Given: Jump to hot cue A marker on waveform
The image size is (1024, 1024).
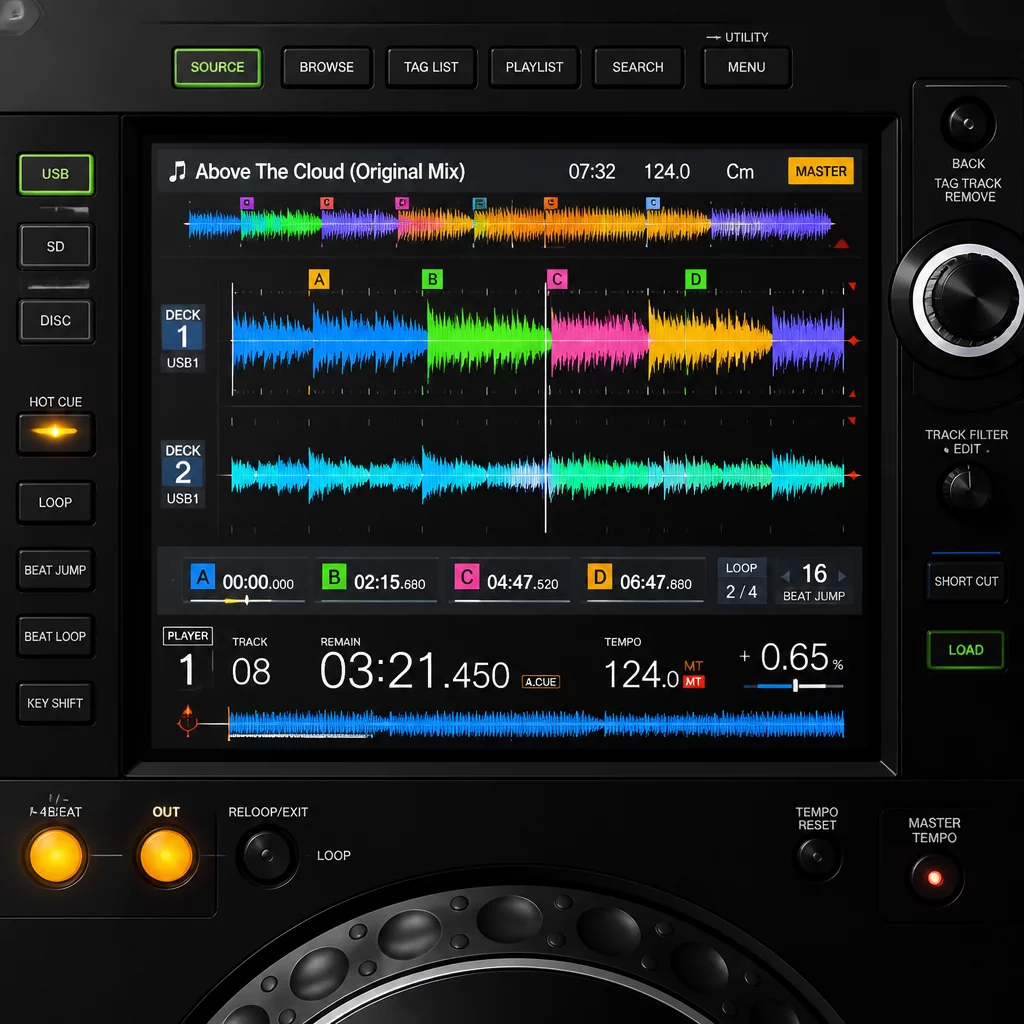Looking at the screenshot, I should (x=319, y=280).
